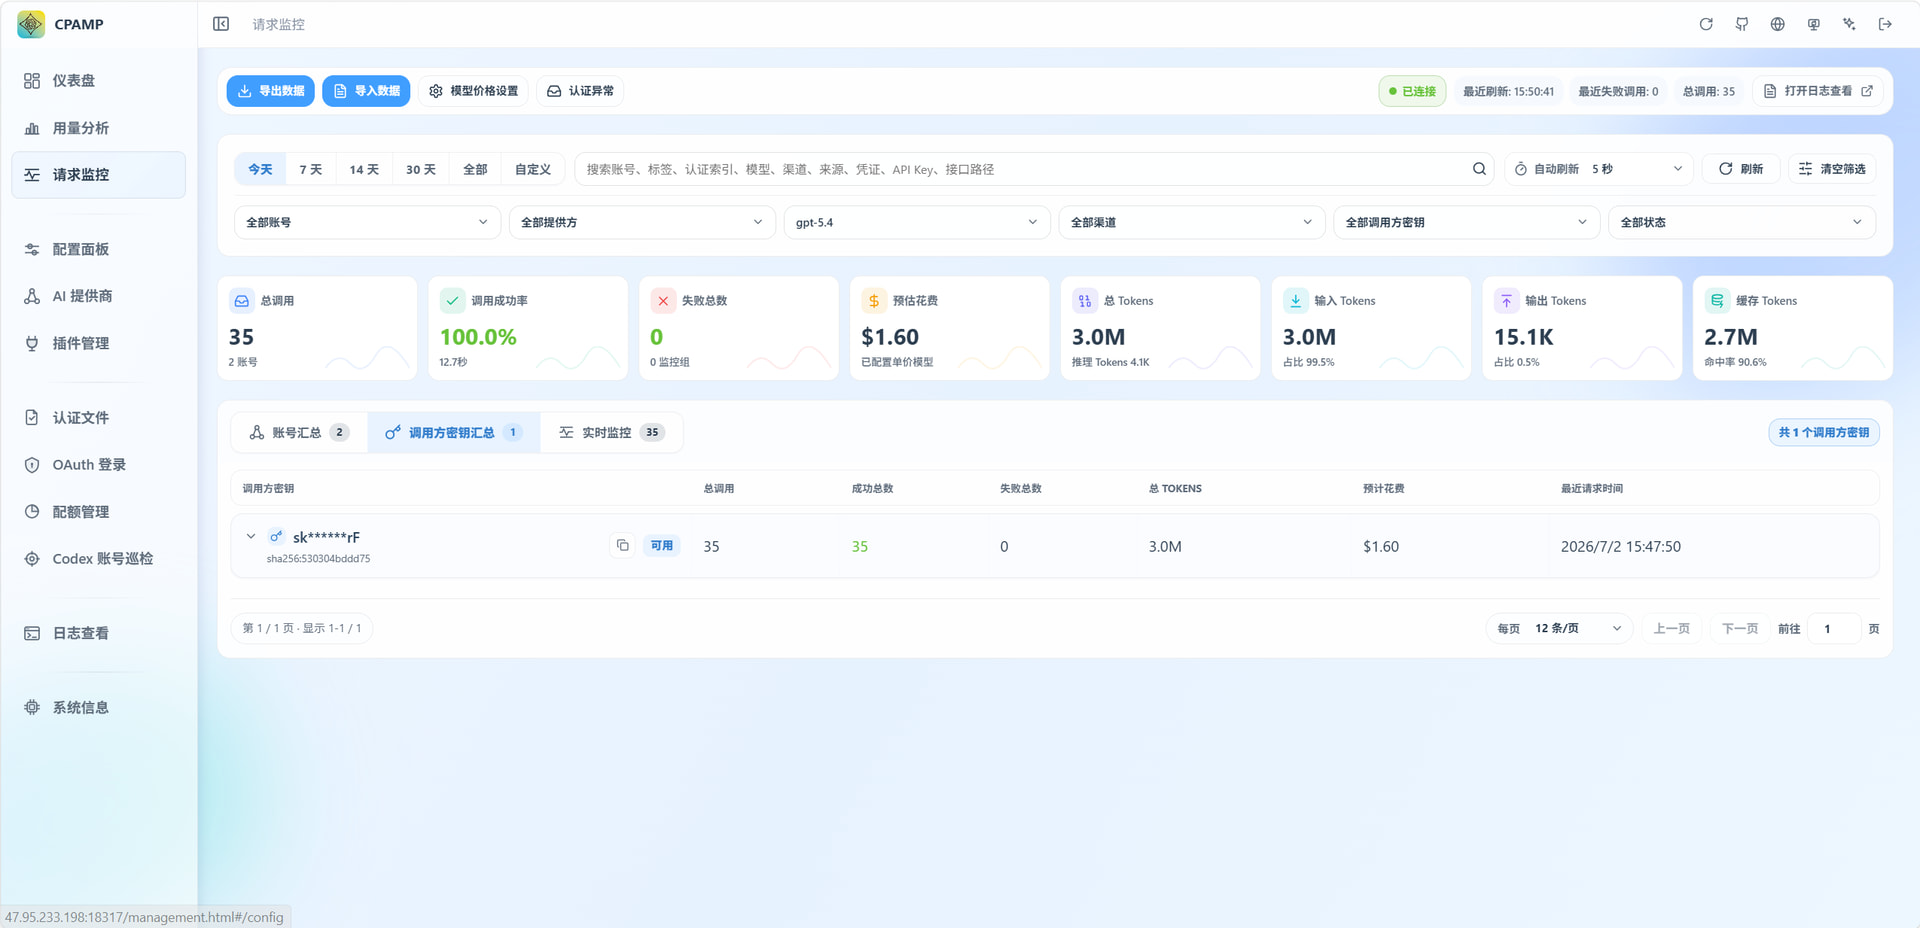This screenshot has width=1920, height=928.
Task: Click the 下一页 button
Action: pyautogui.click(x=1740, y=628)
